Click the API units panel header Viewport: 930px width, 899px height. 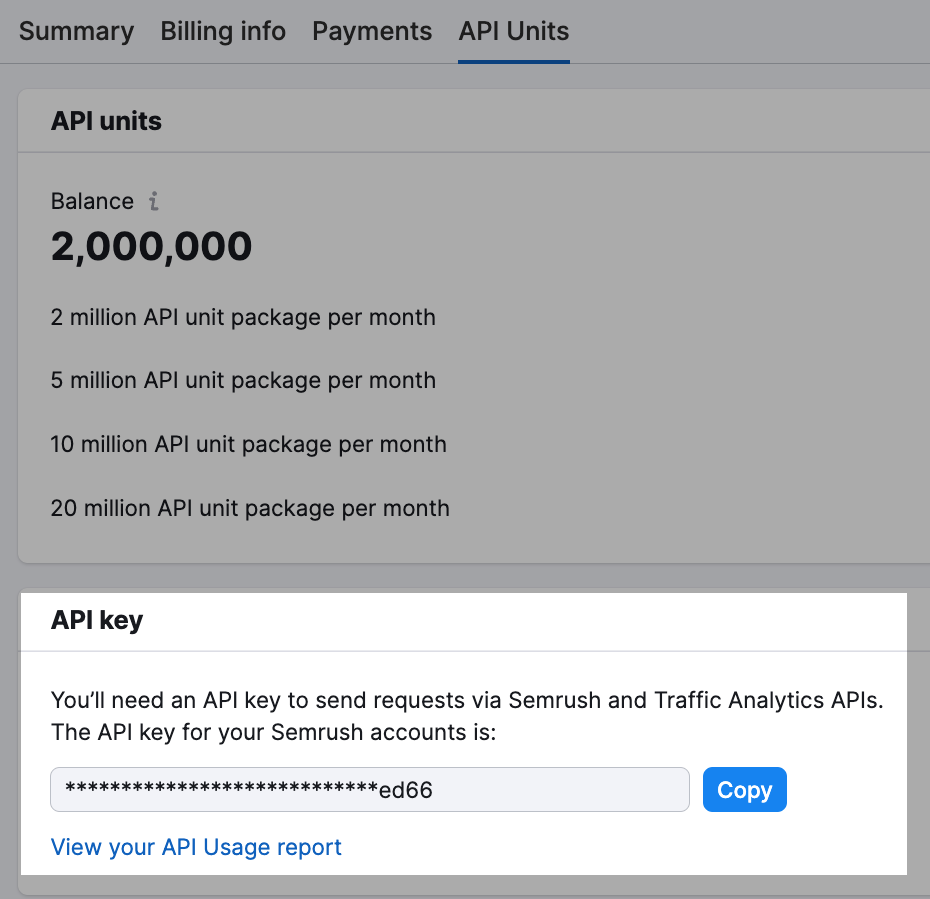(x=106, y=120)
